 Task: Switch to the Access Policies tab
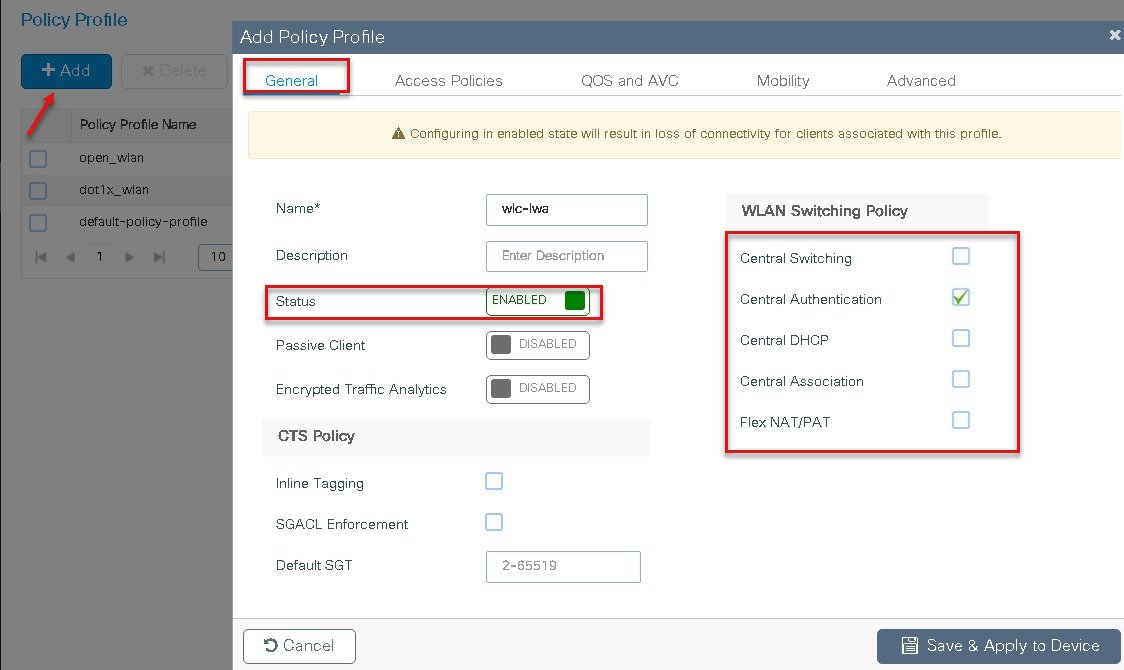tap(449, 81)
